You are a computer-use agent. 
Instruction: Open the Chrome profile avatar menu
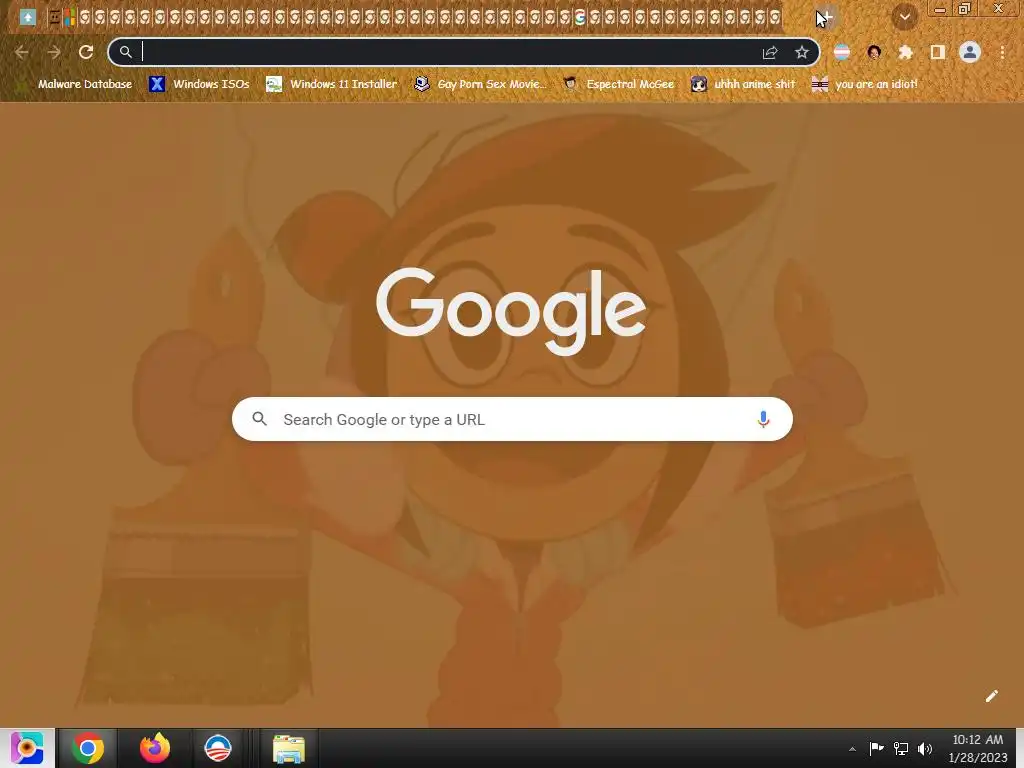[970, 52]
